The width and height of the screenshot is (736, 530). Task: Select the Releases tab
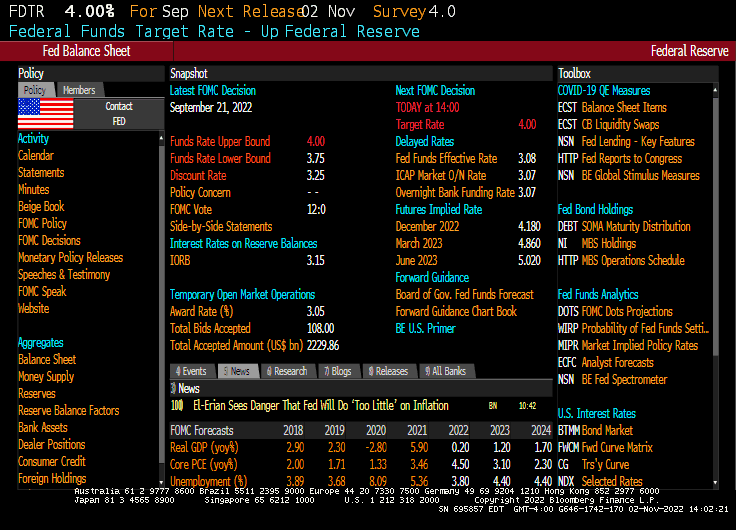389,371
